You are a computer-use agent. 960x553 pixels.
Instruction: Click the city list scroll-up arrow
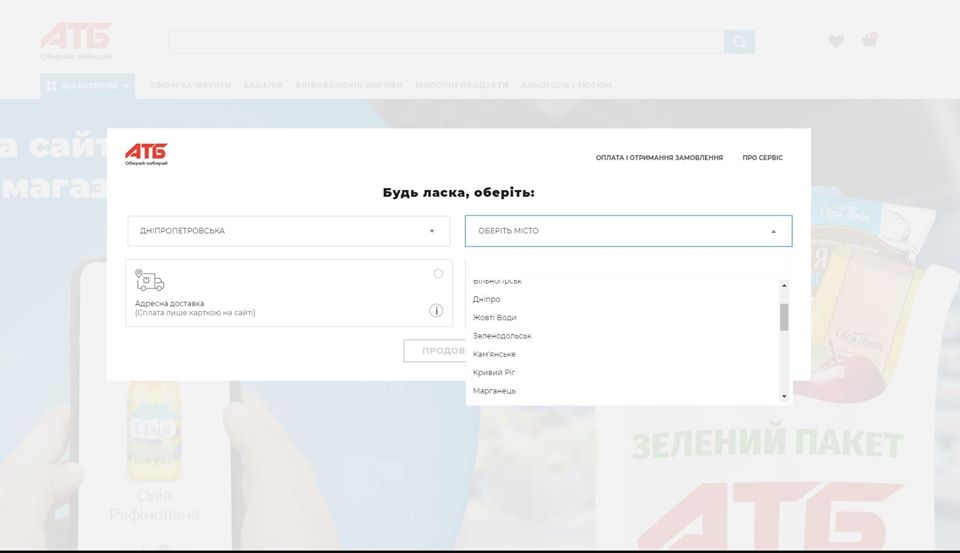tap(784, 285)
